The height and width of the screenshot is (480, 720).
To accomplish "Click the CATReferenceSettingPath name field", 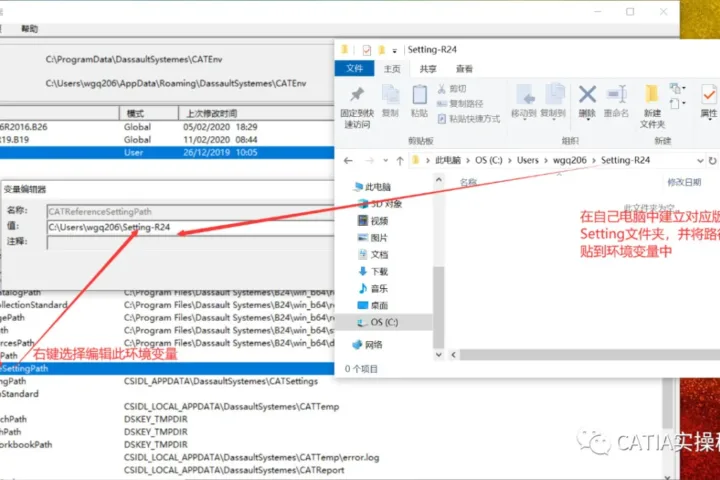I will 191,212.
